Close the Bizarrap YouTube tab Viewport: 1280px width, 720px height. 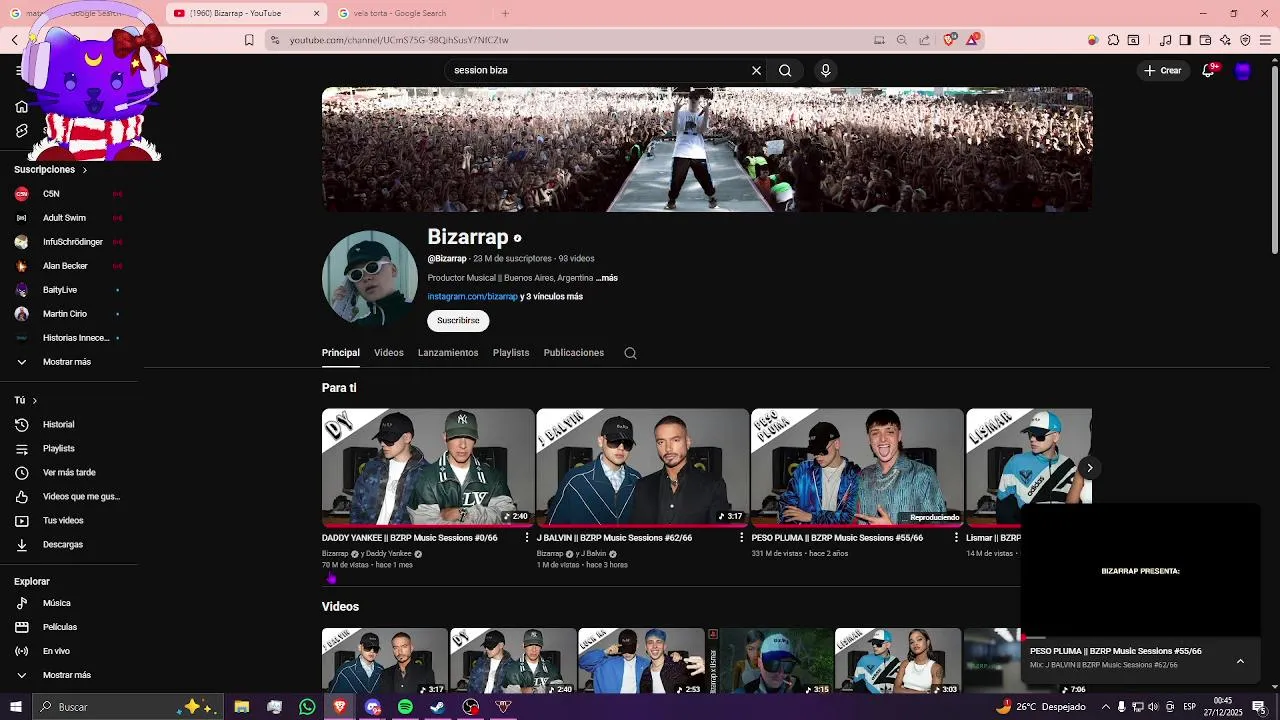point(317,13)
